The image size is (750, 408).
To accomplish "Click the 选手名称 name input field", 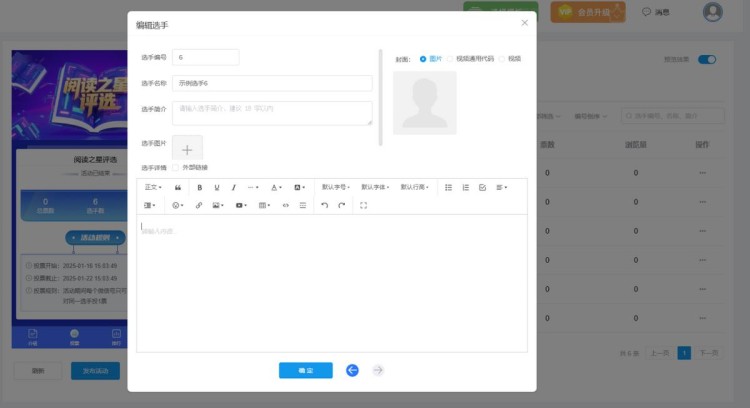I will [272, 83].
